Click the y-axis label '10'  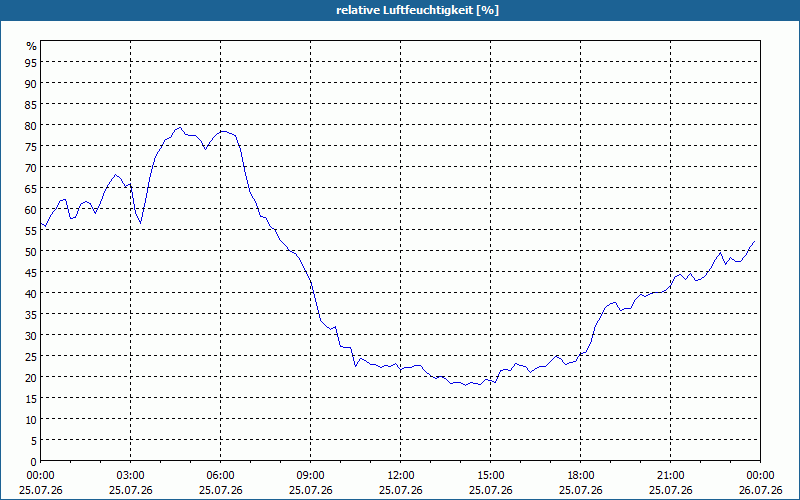31,420
